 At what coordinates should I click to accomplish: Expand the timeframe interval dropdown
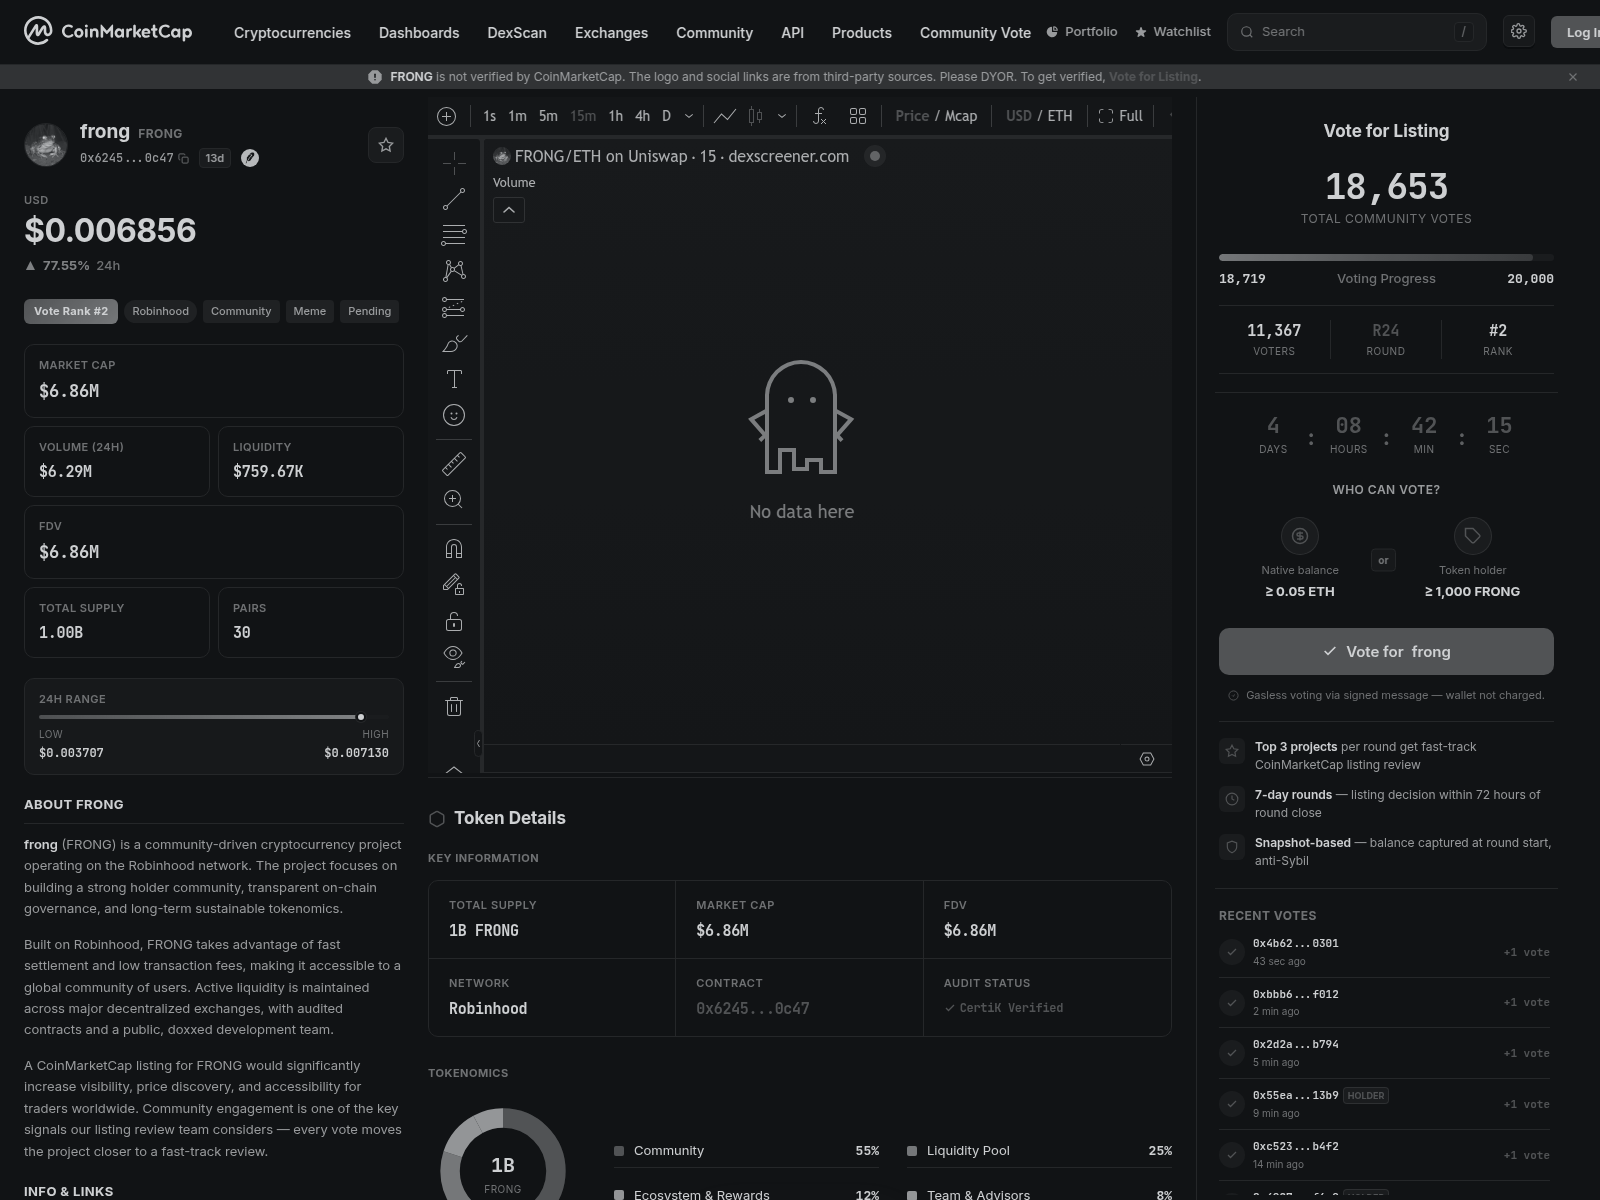[688, 116]
